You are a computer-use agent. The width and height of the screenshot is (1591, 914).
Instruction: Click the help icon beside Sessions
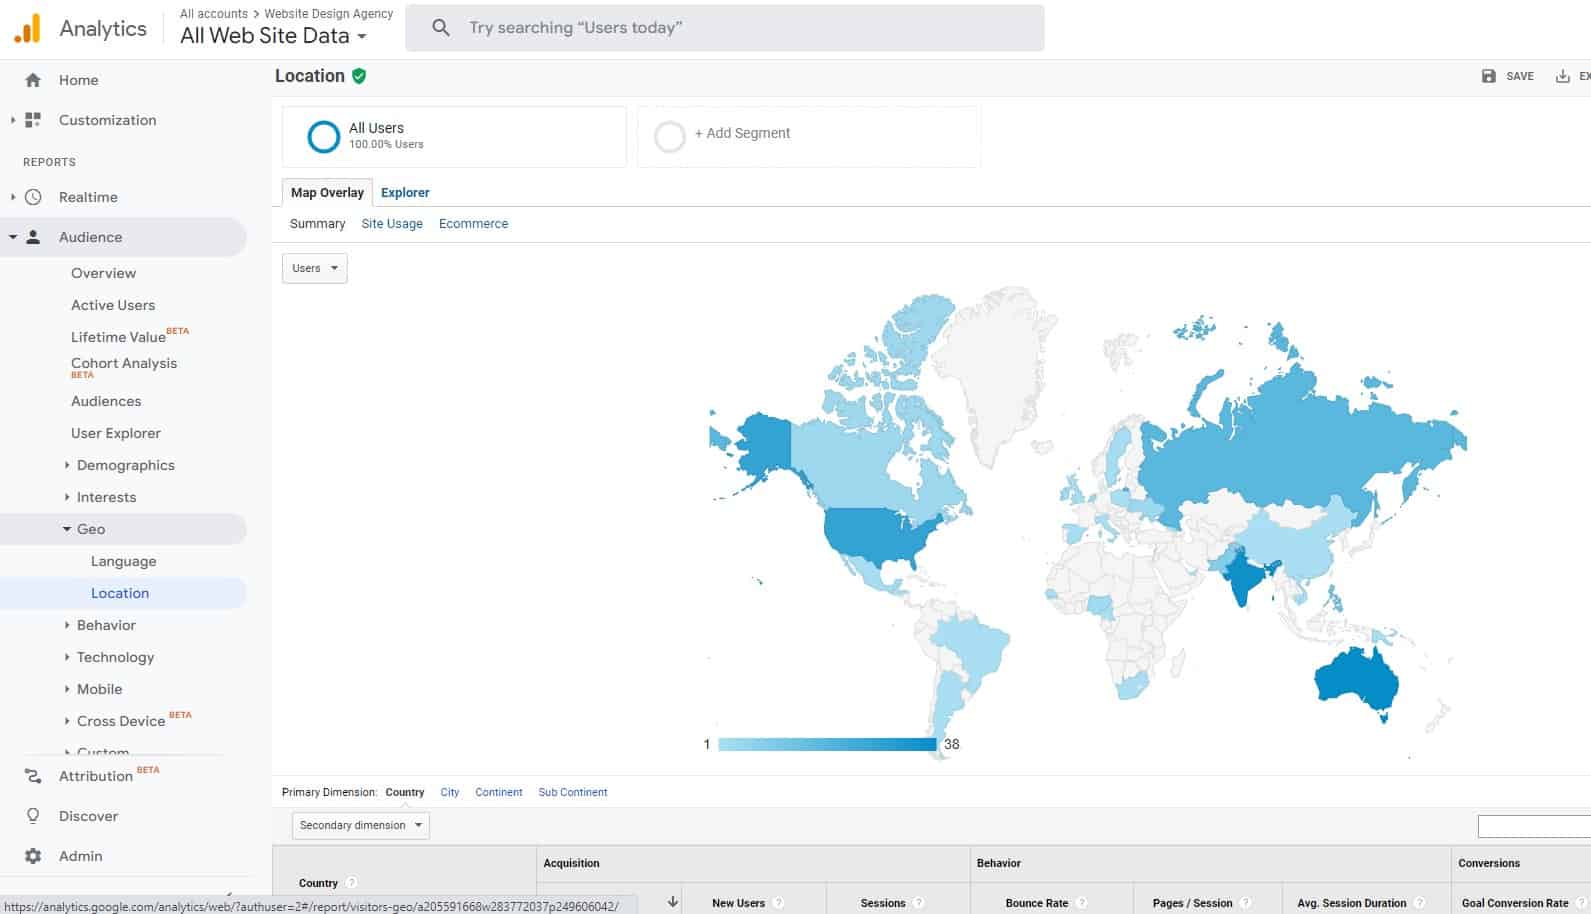[x=918, y=903]
